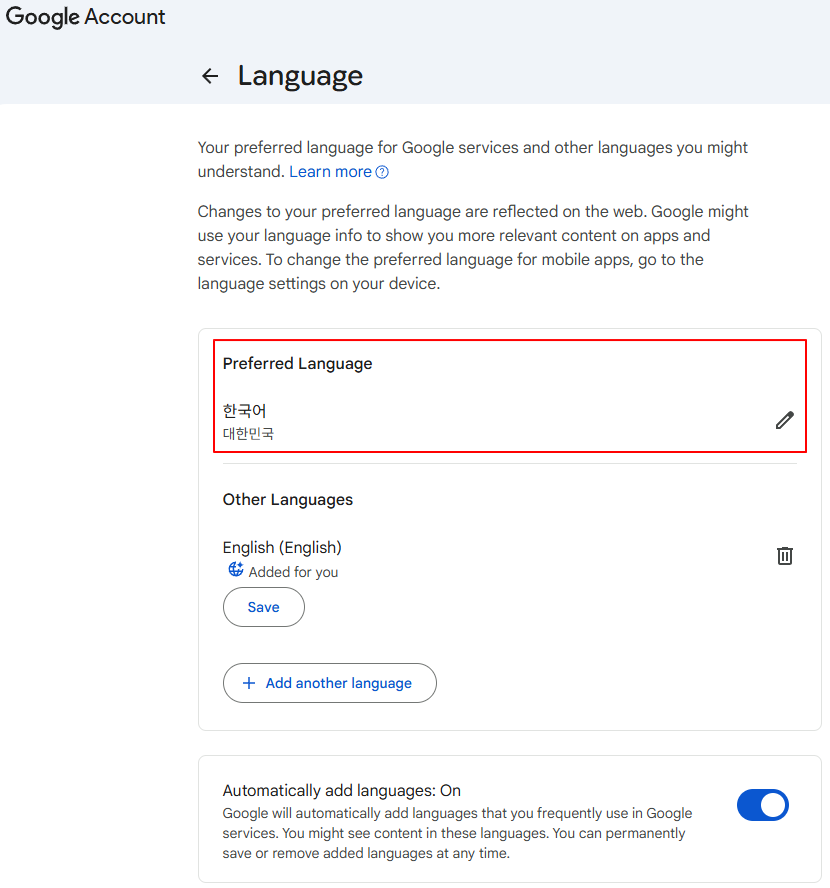This screenshot has height=888, width=830.
Task: Save the English language entry
Action: click(264, 607)
